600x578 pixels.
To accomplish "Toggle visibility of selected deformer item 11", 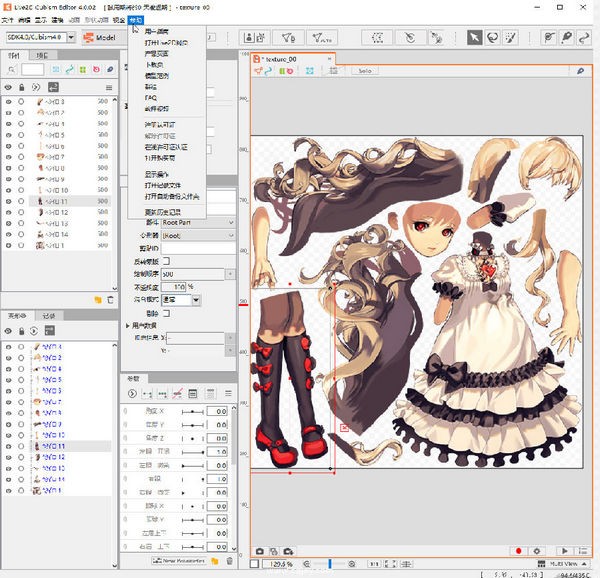I will (8, 446).
